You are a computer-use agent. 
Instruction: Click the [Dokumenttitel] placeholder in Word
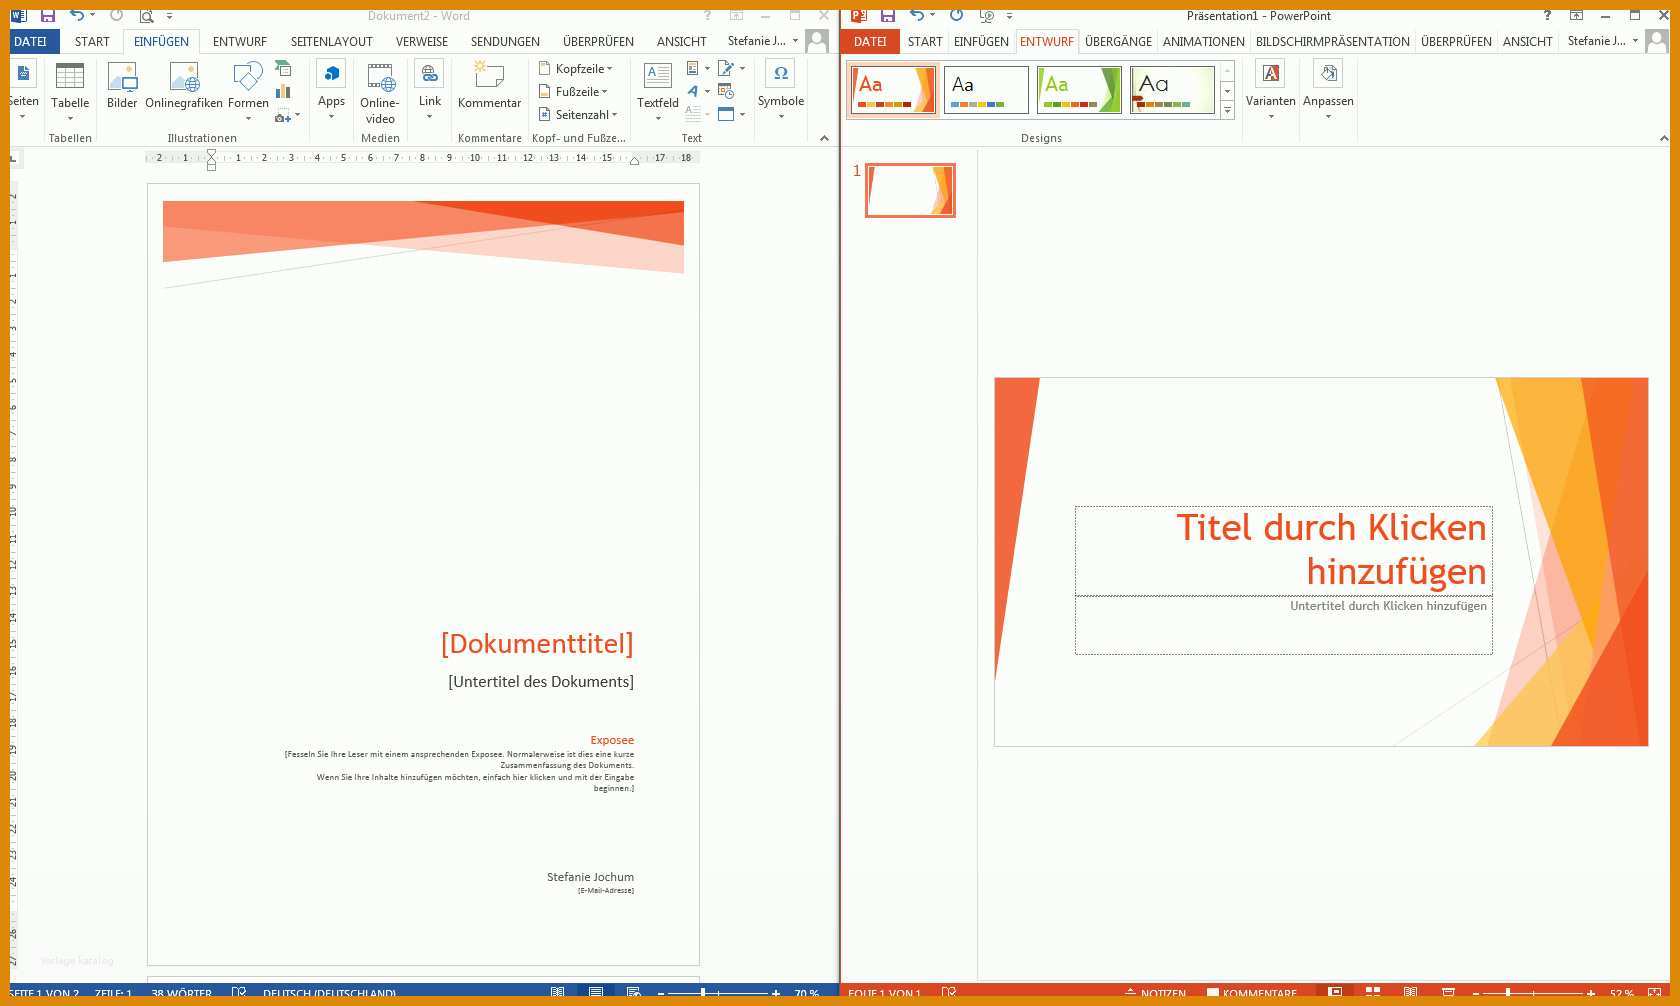pos(537,644)
